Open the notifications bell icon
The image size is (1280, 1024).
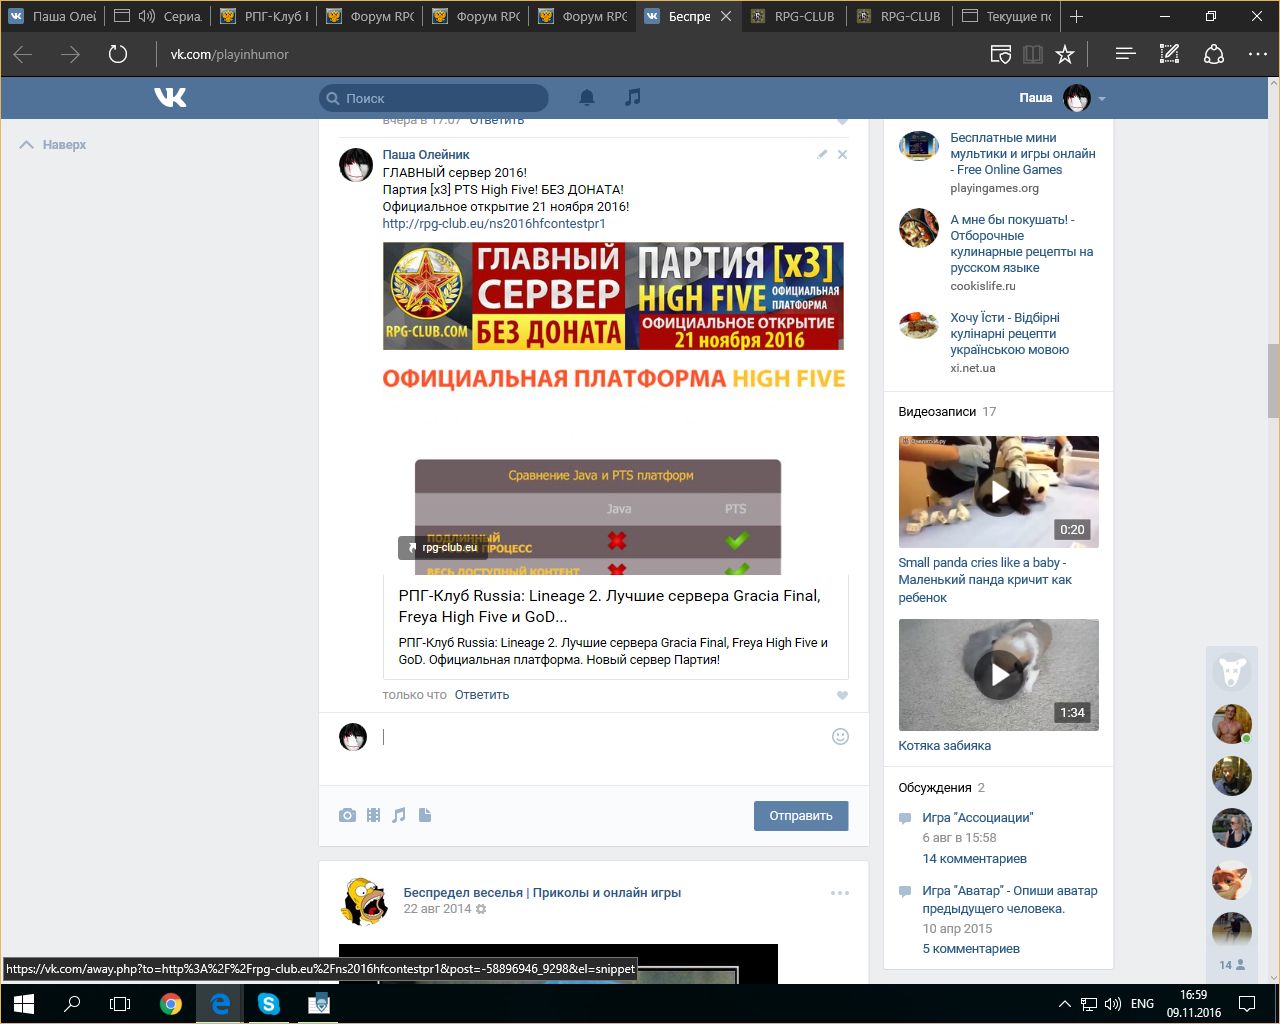point(587,97)
